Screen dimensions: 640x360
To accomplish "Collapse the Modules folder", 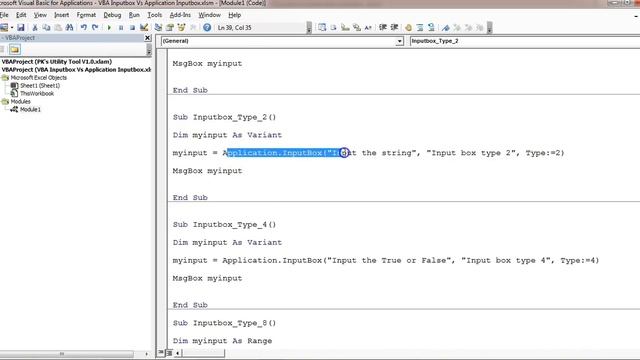I will pyautogui.click(x=5, y=101).
